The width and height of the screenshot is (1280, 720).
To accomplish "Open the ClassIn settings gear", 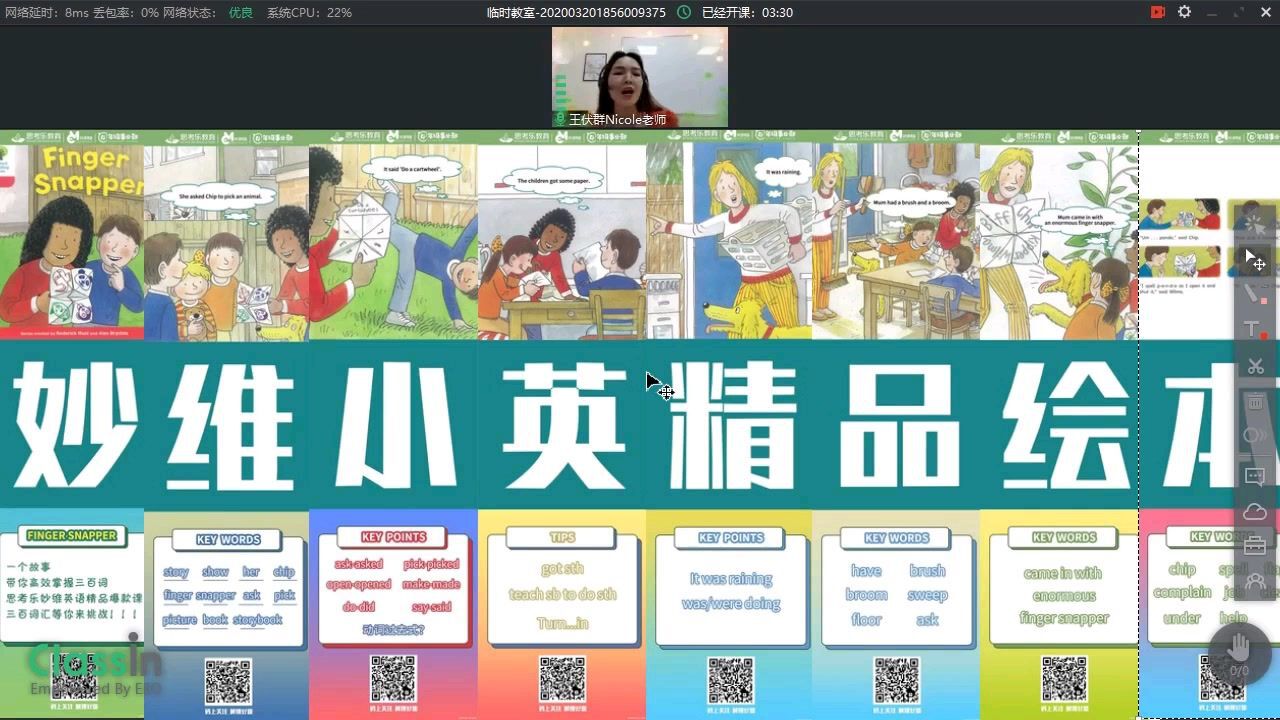I will tap(1185, 12).
